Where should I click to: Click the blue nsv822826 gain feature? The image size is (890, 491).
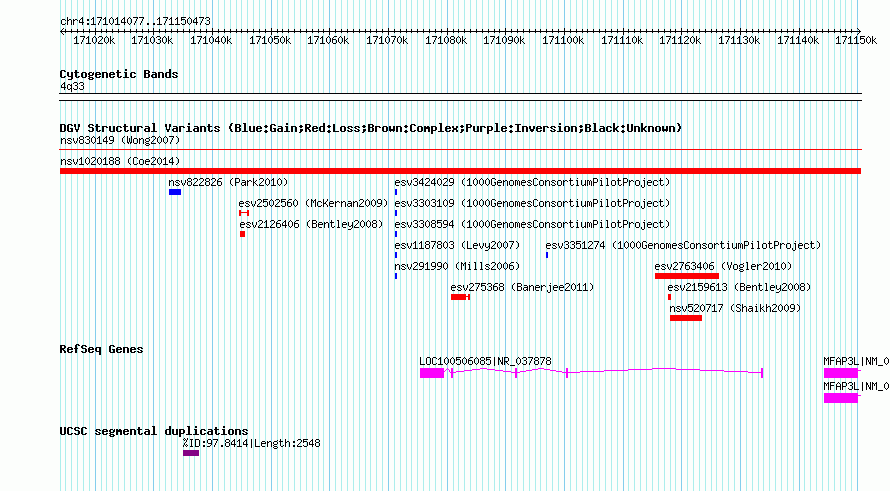(x=175, y=192)
